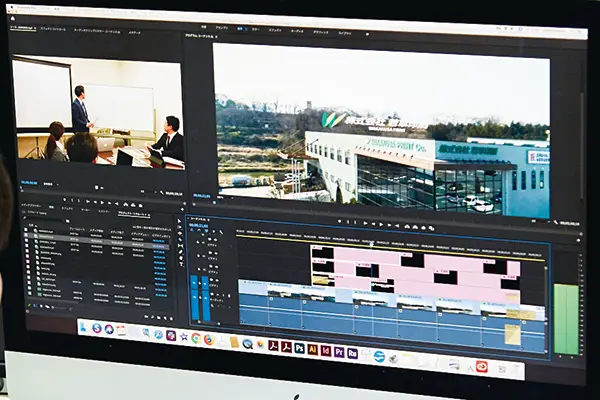Screen dimensions: 600x400
Task: Open the メディアブラウザー panel tab
Action: tap(31, 206)
